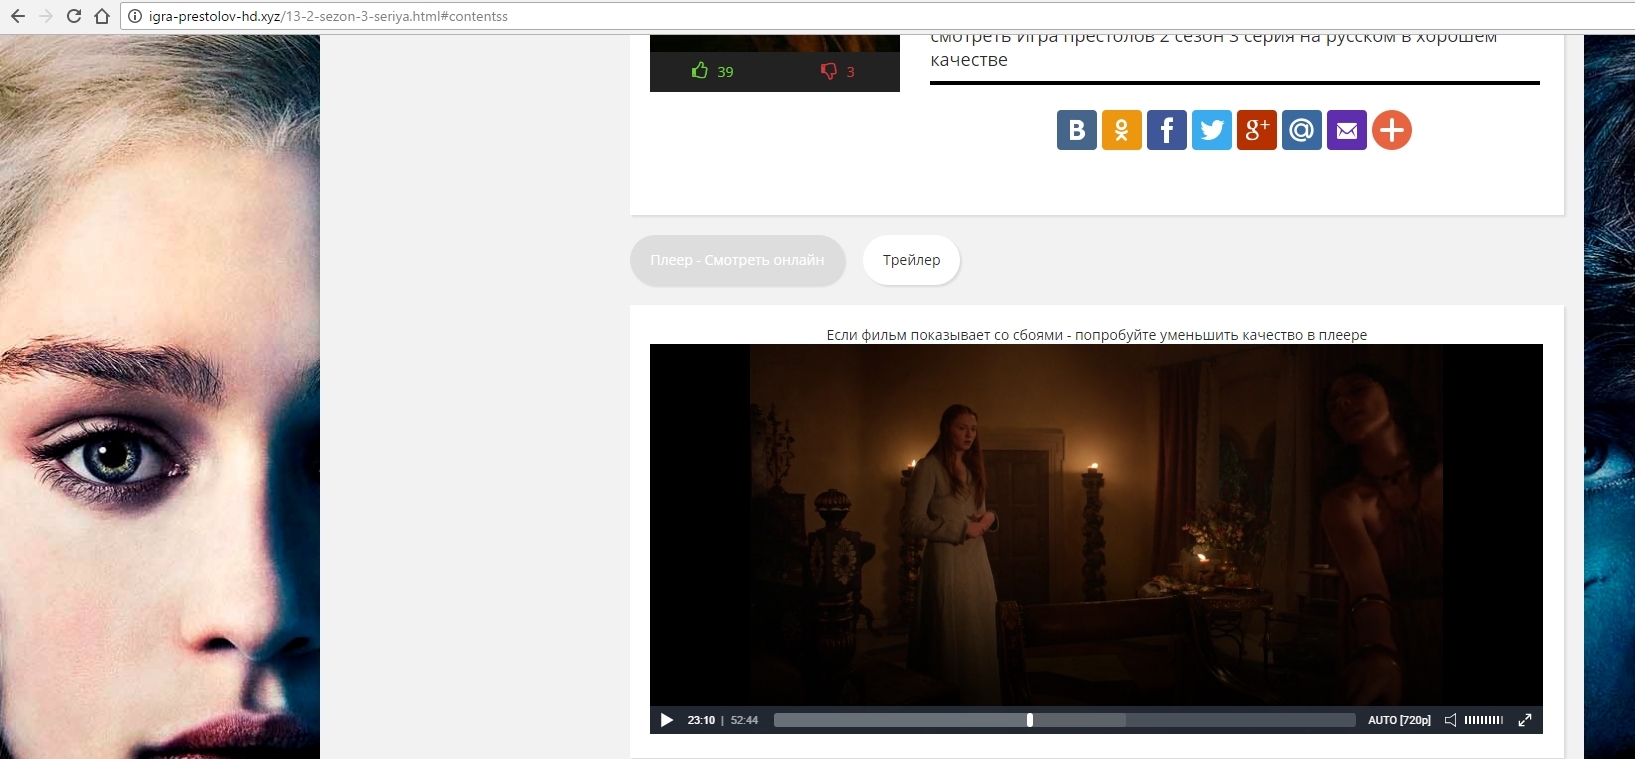1635x759 pixels.
Task: Adjust the volume level bars
Action: pos(1484,720)
